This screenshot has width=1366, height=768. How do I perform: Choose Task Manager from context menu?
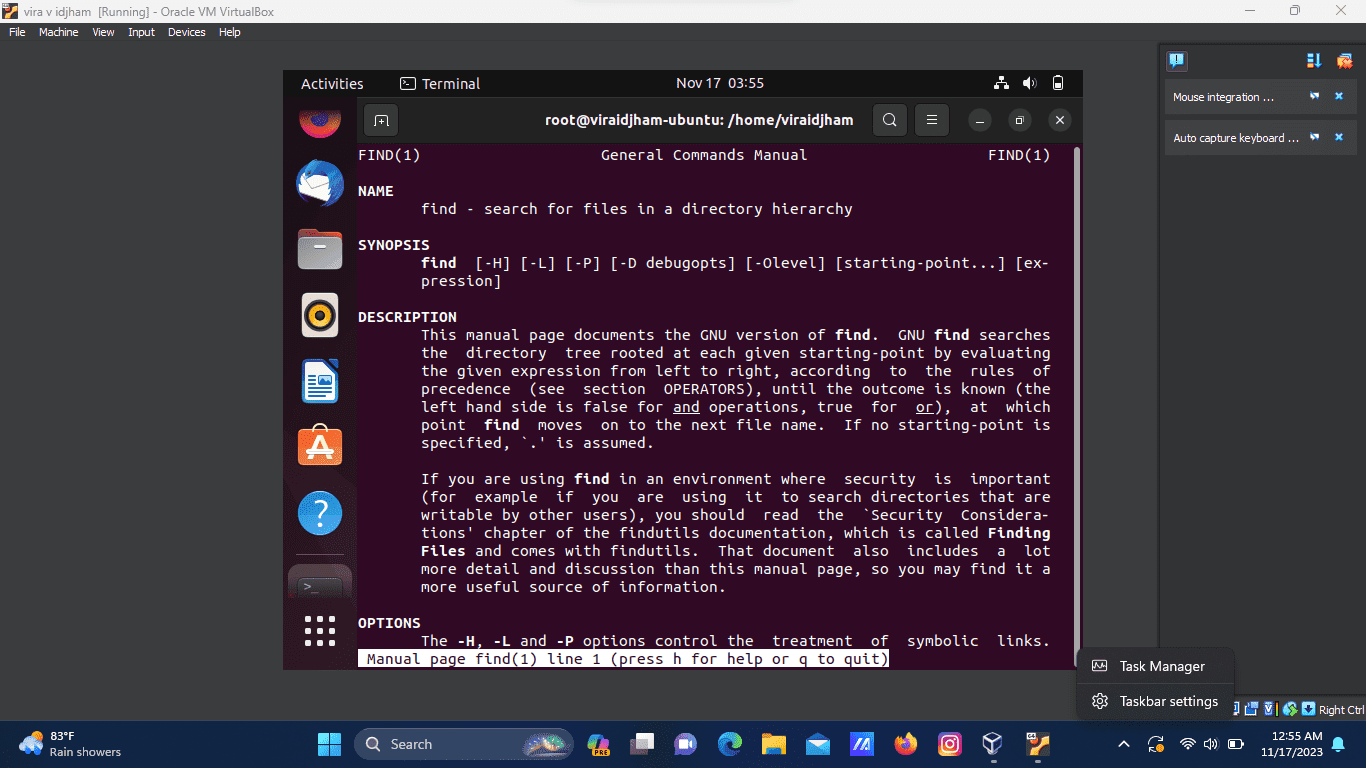[1155, 666]
